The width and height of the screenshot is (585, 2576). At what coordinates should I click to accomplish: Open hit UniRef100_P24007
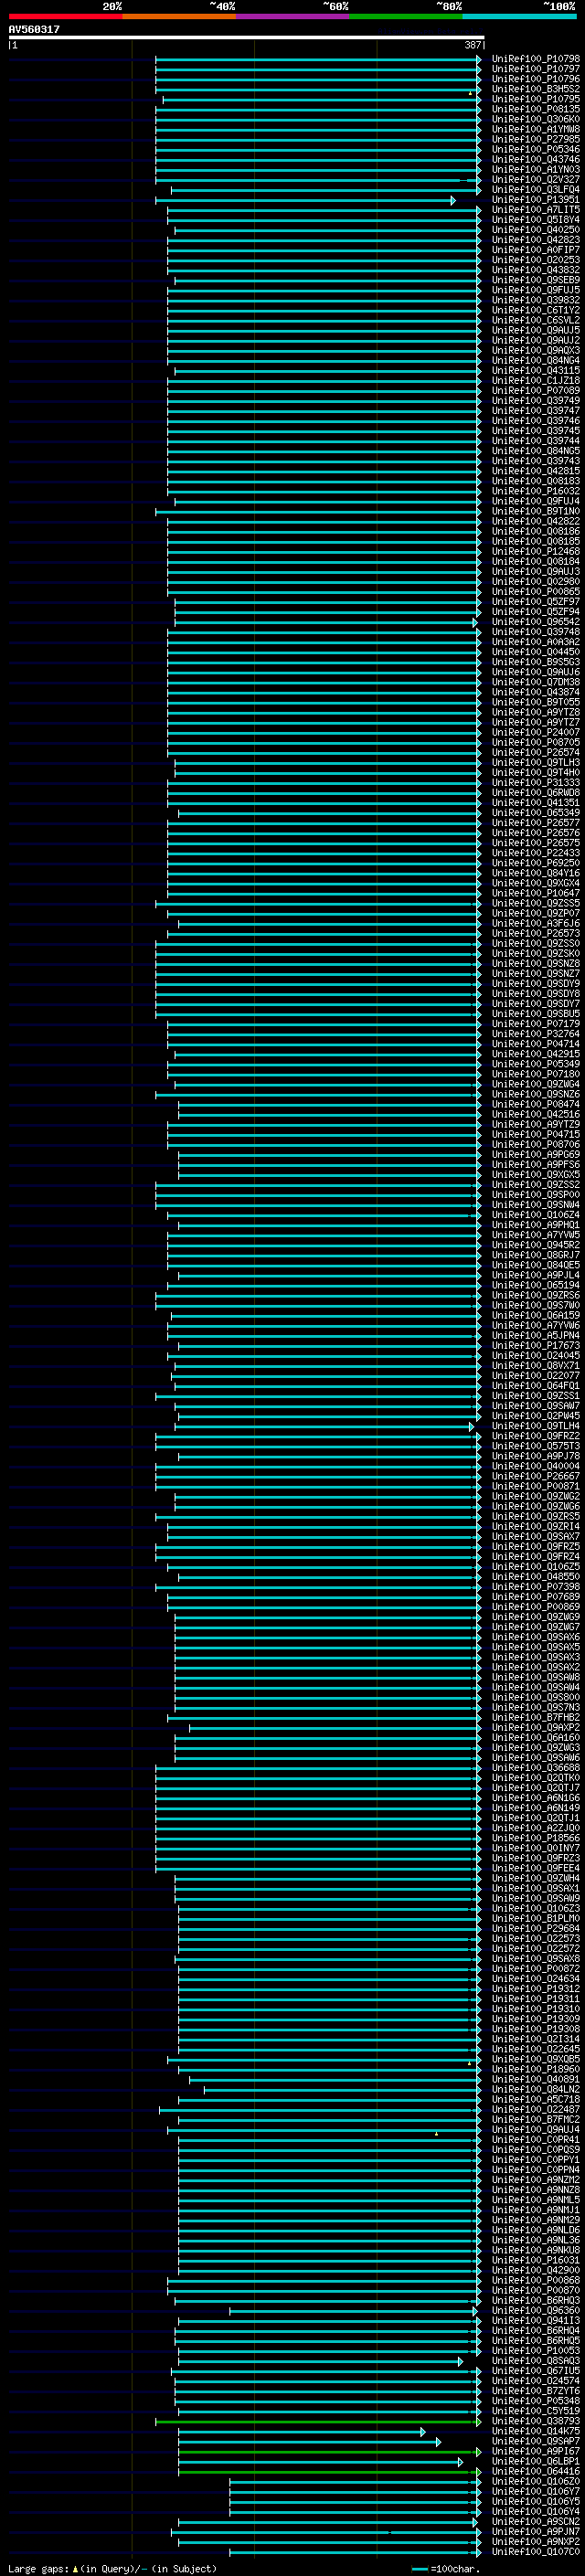tap(536, 732)
